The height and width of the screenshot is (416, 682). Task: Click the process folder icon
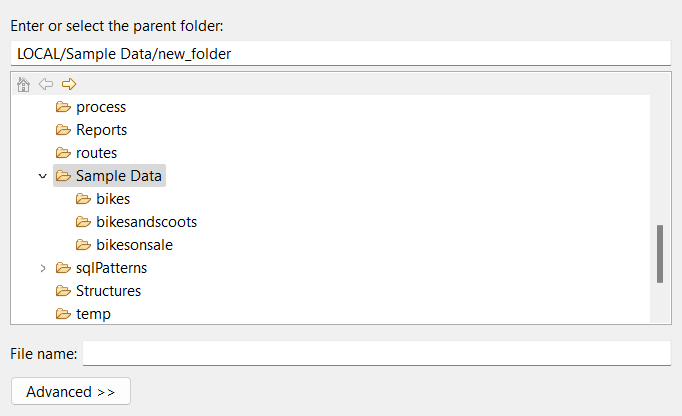click(x=64, y=107)
